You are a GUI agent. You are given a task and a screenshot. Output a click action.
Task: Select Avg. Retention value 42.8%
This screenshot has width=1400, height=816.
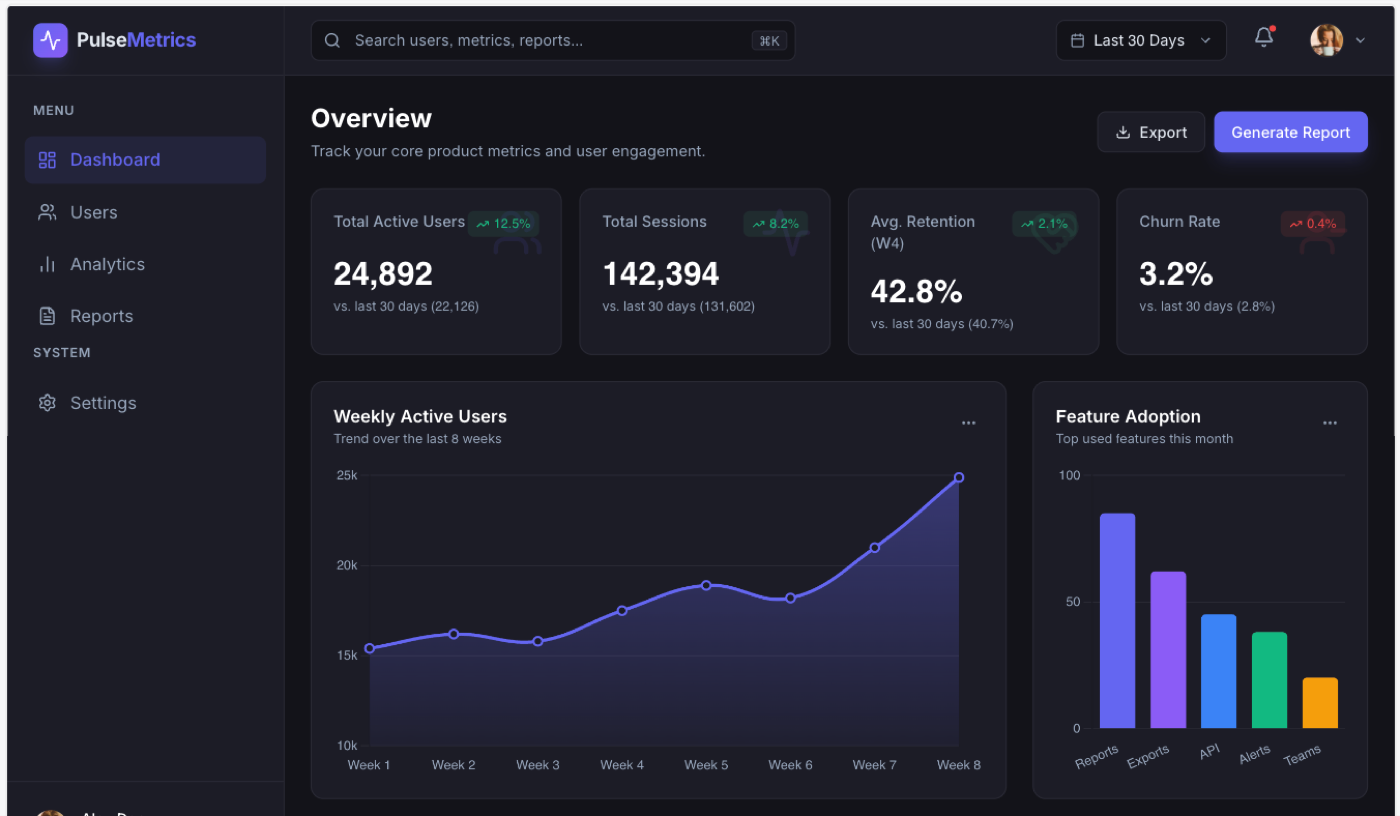tap(916, 292)
